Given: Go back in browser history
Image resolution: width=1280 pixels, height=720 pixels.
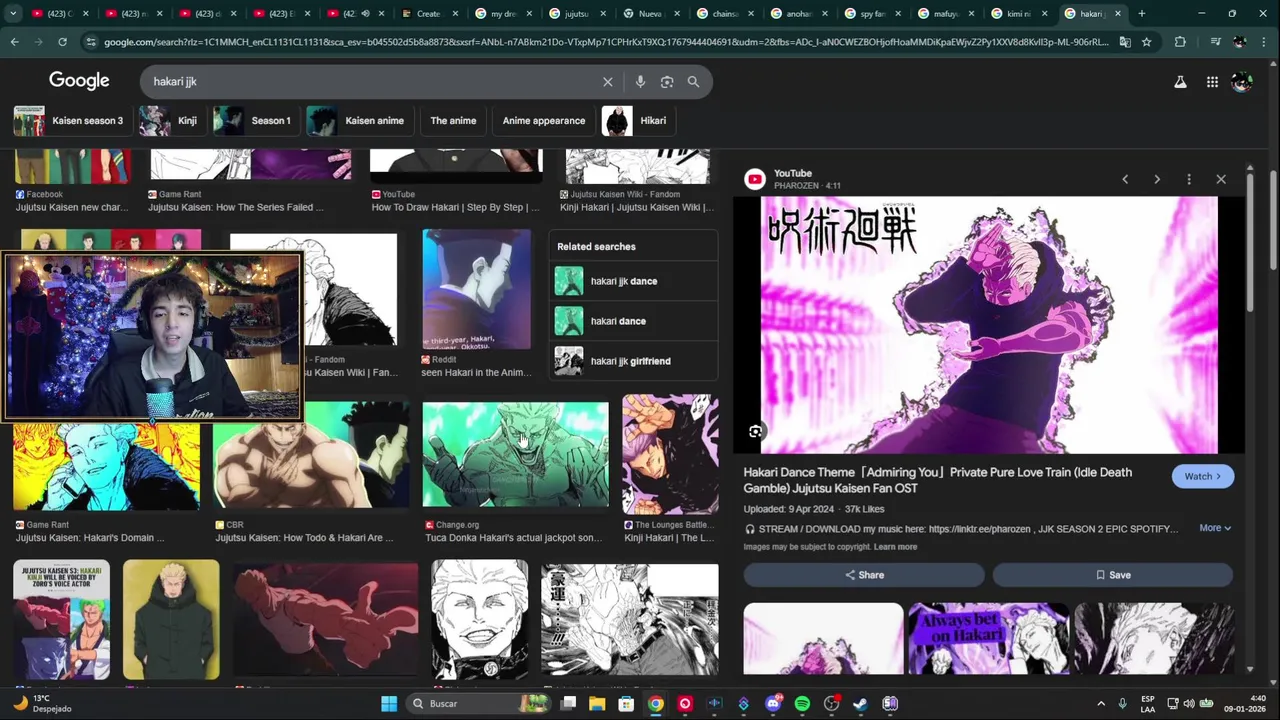Looking at the screenshot, I should [x=14, y=42].
